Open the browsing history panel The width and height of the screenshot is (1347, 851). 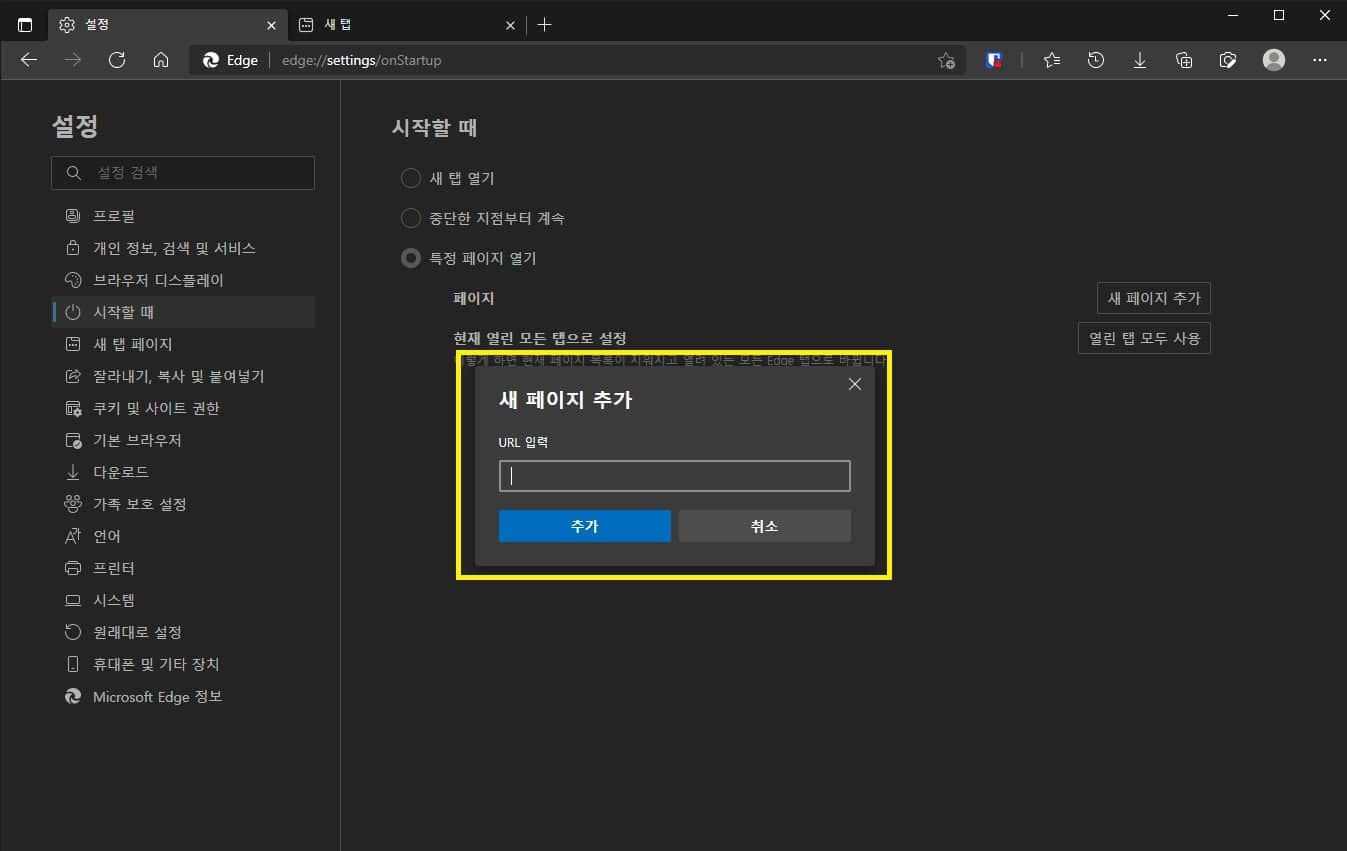[x=1096, y=60]
